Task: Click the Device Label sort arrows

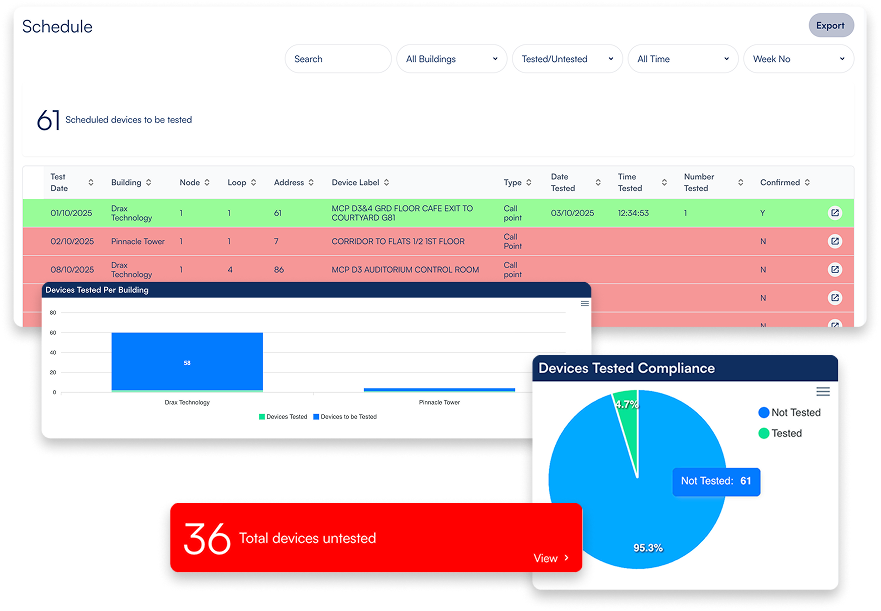Action: tap(386, 182)
